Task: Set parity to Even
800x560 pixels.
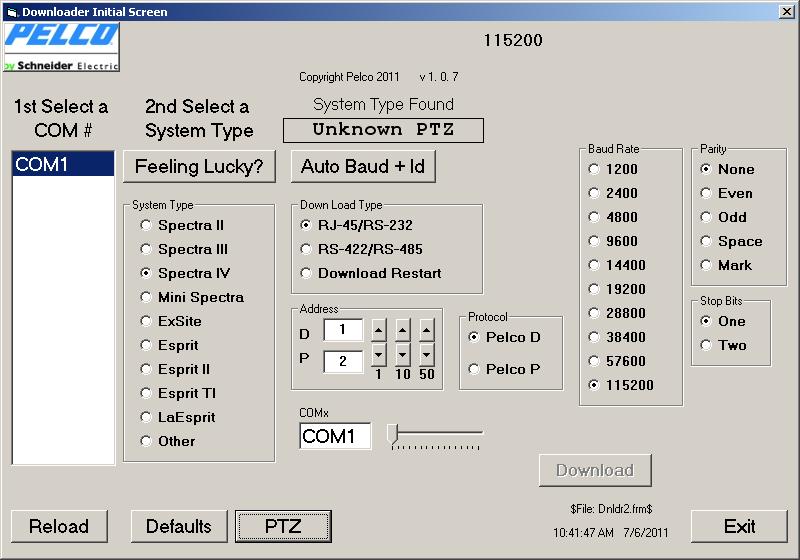Action: [727, 193]
